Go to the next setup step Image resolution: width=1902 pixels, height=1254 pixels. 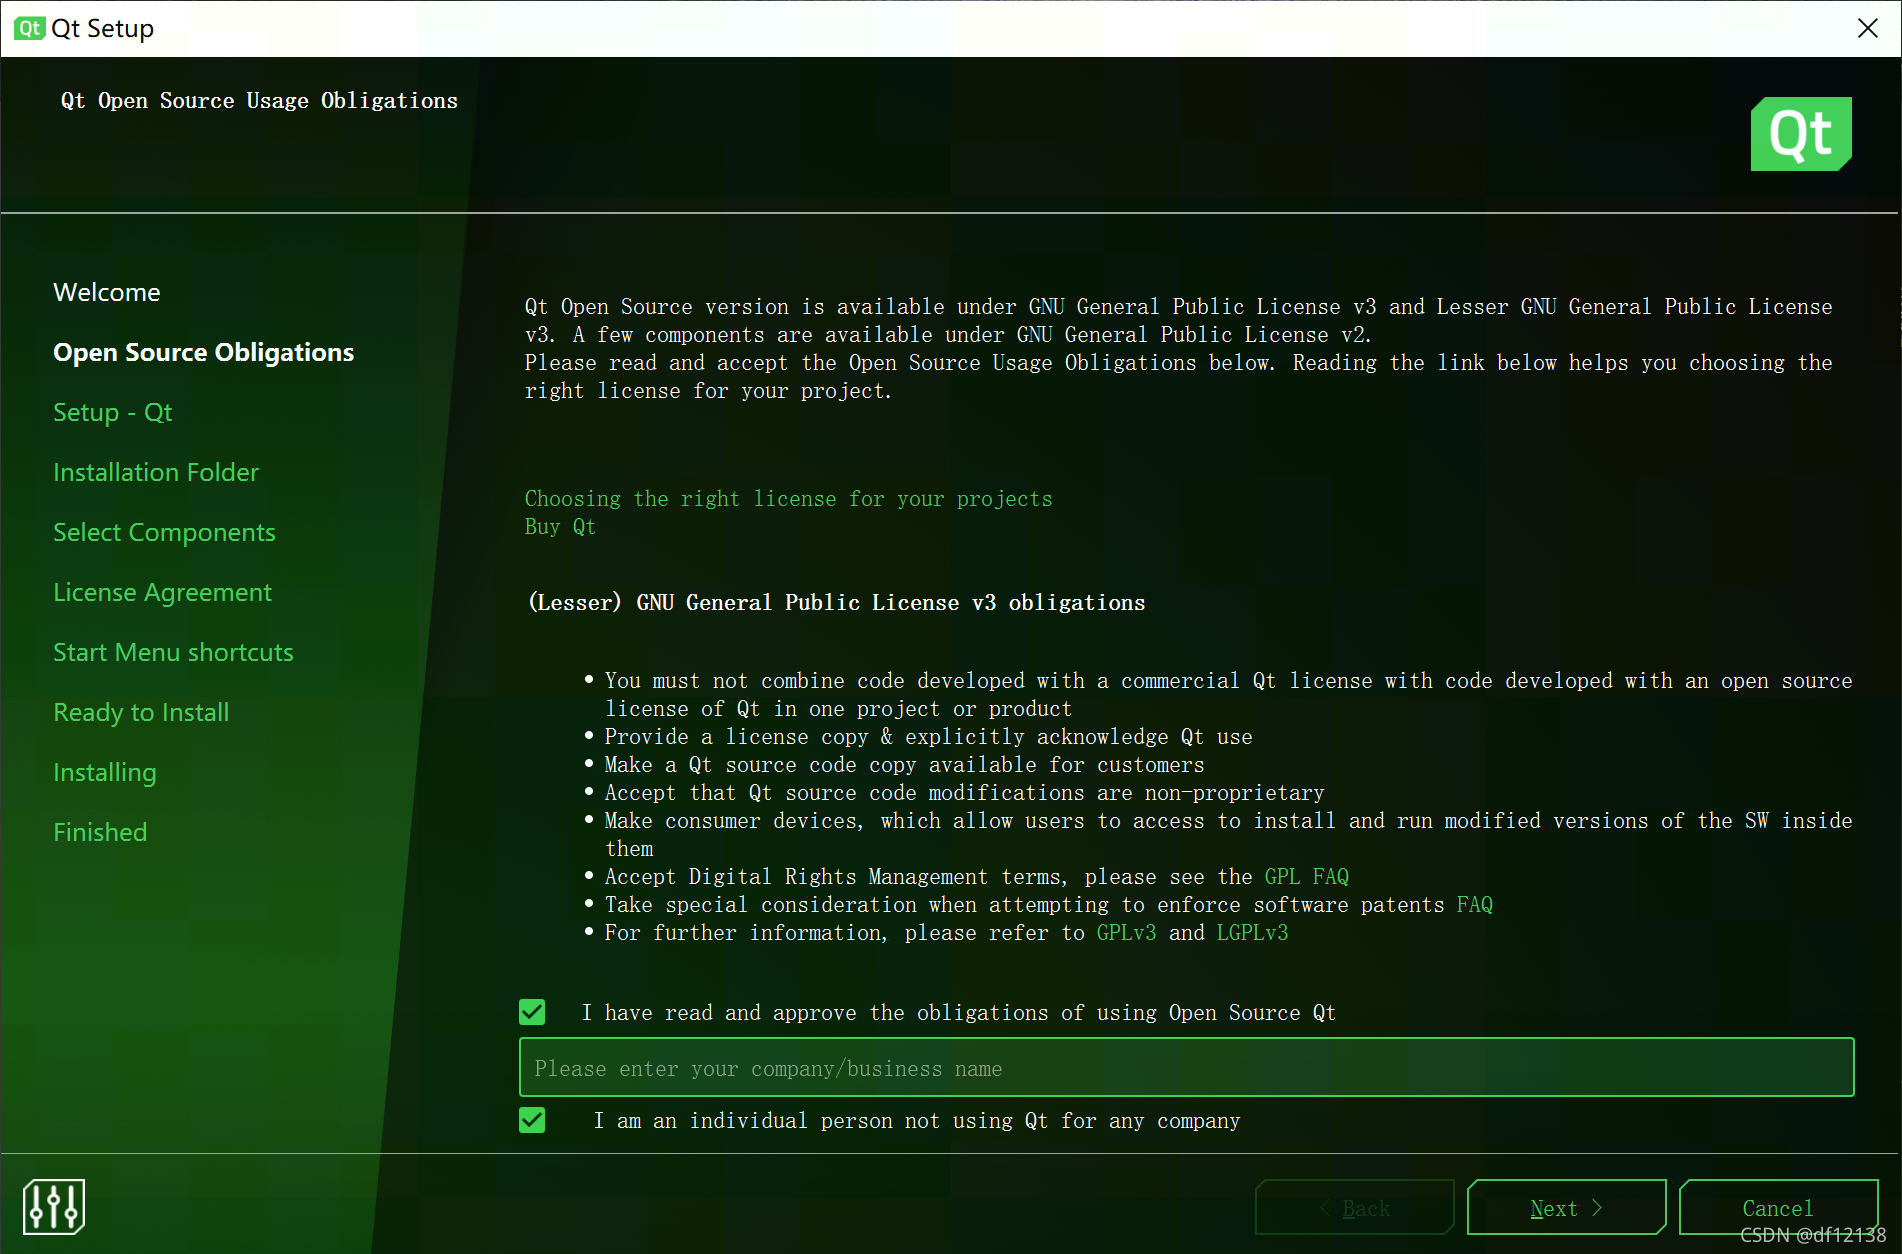[x=1566, y=1207]
